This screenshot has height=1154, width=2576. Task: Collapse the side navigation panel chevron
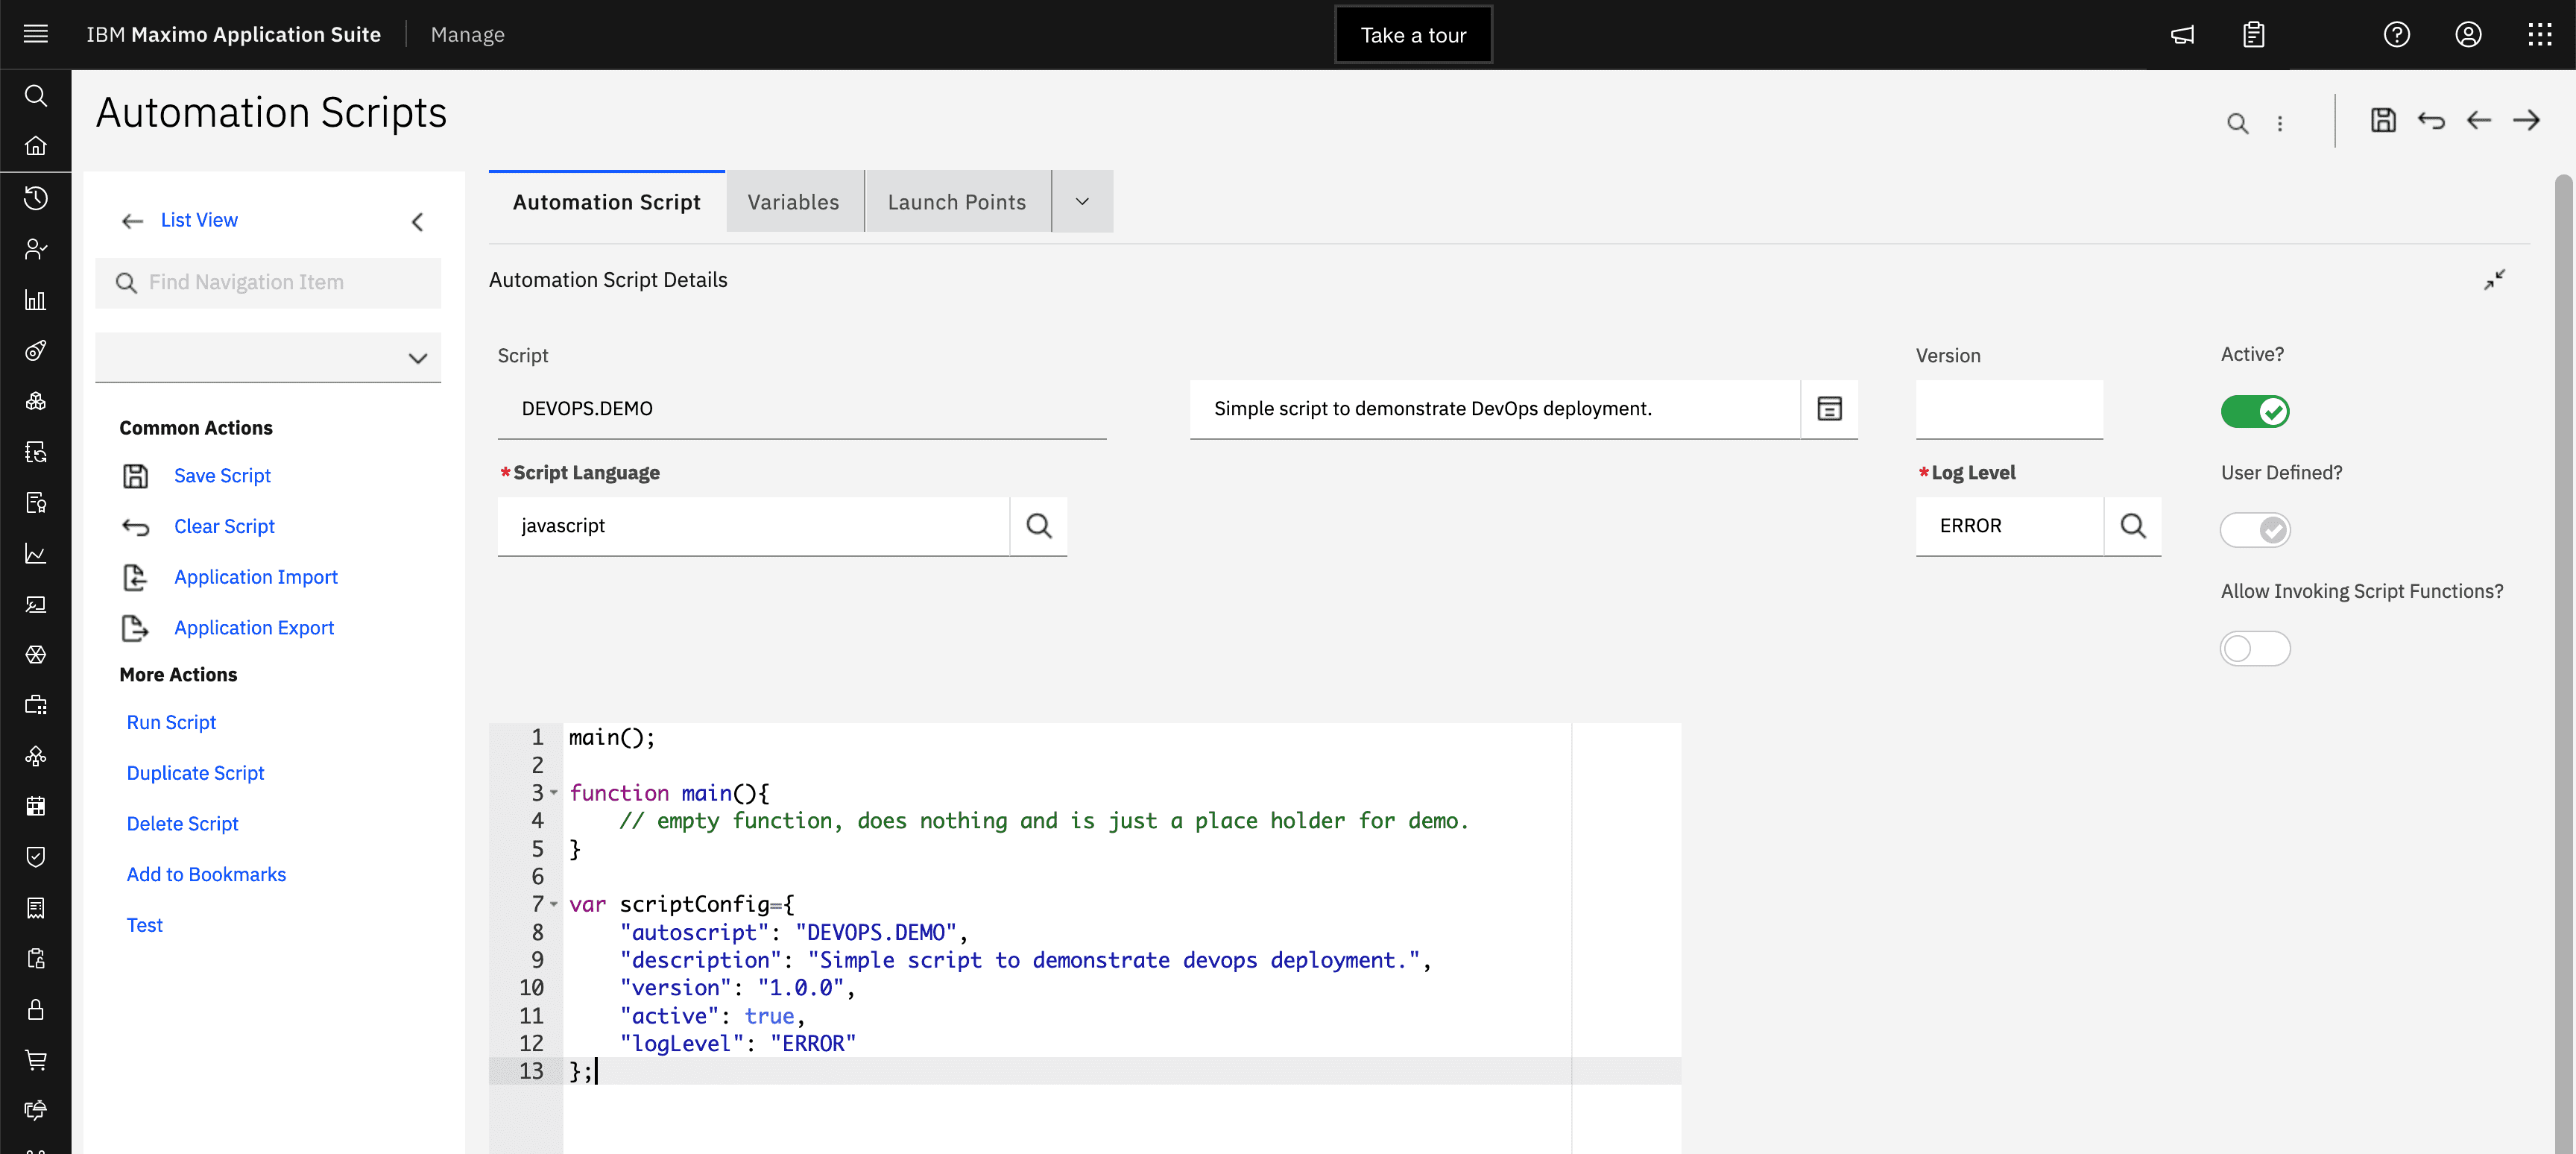coord(417,221)
